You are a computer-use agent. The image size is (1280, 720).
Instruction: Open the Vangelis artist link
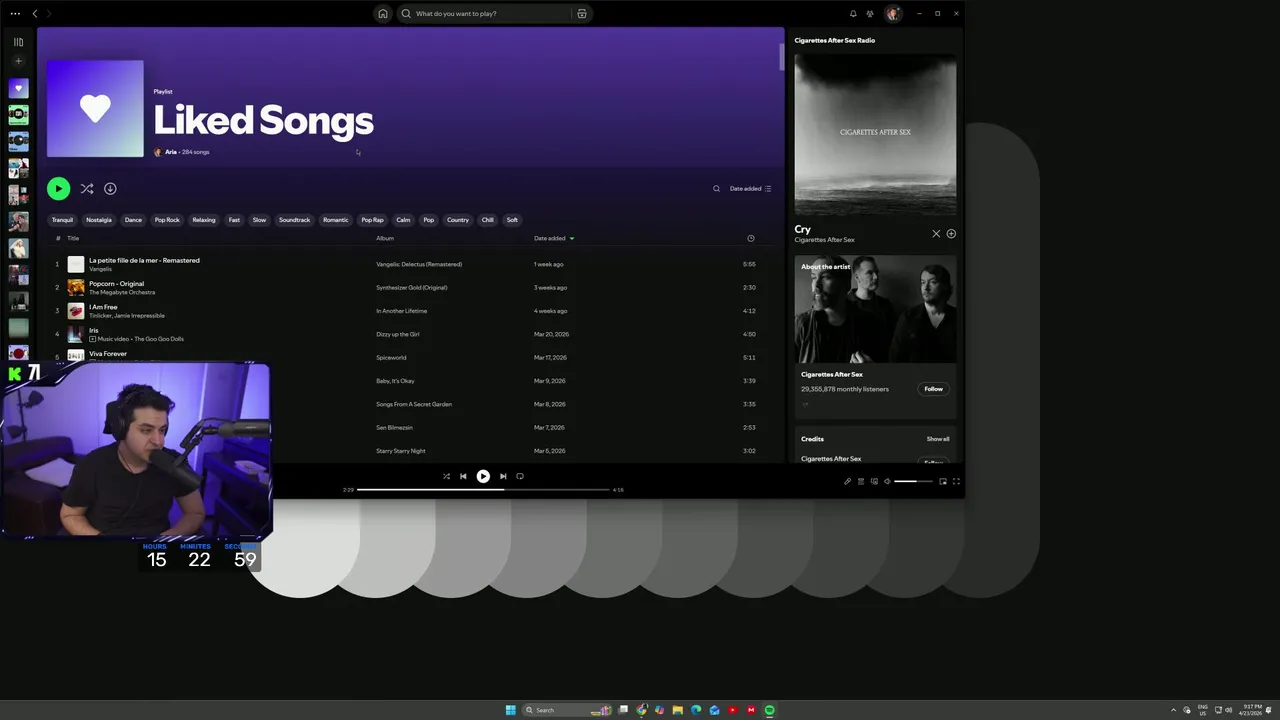100,269
